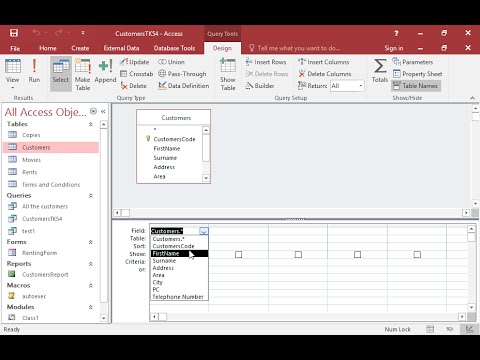Collapse the Tables group

pyautogui.click(x=90, y=124)
